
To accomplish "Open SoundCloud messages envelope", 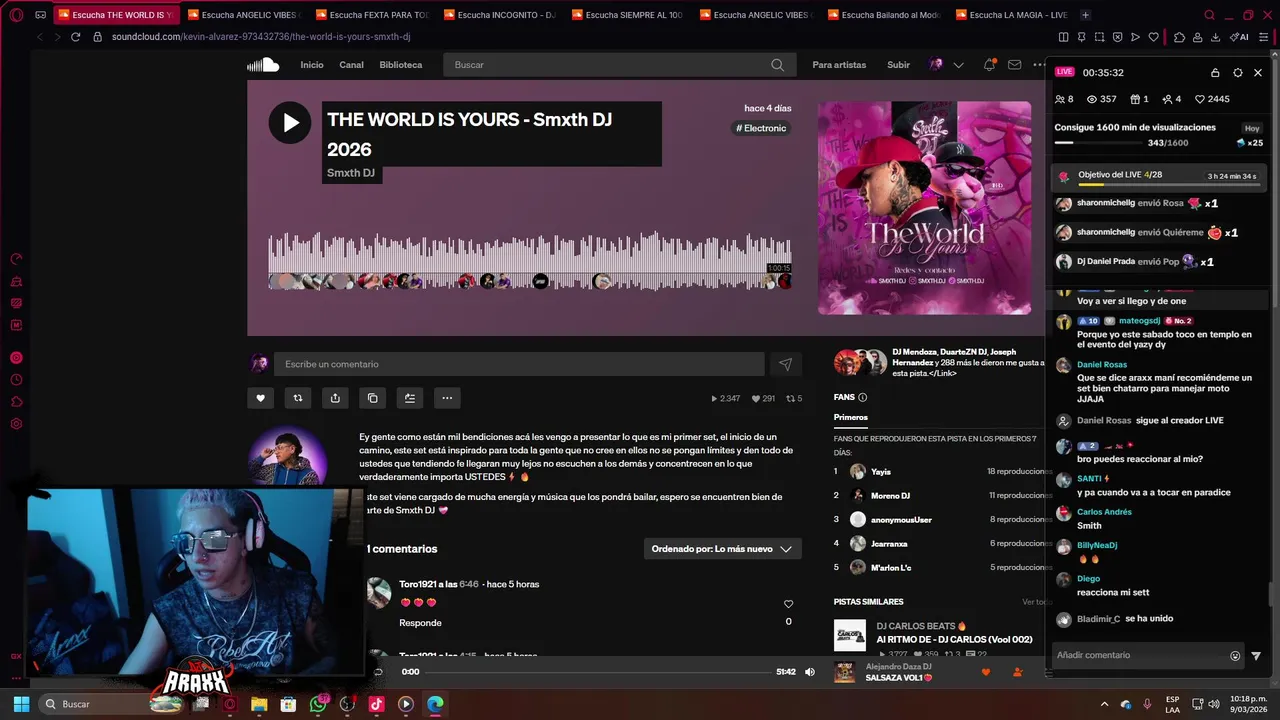I will click(x=1014, y=65).
